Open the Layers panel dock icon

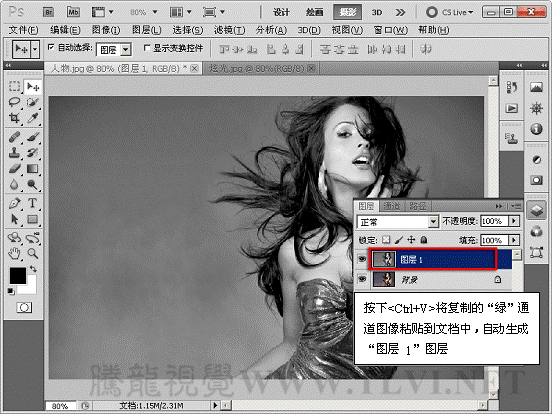pyautogui.click(x=536, y=211)
